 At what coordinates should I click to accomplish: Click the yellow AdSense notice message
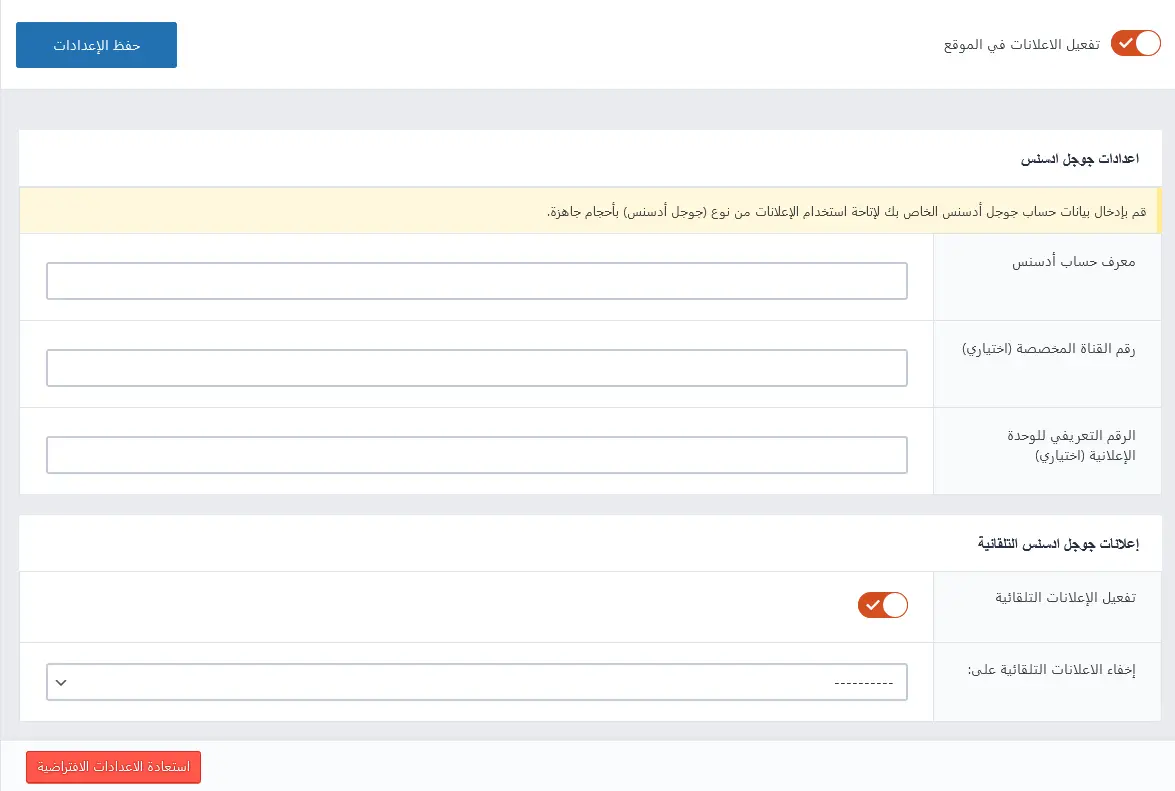pyautogui.click(x=590, y=211)
